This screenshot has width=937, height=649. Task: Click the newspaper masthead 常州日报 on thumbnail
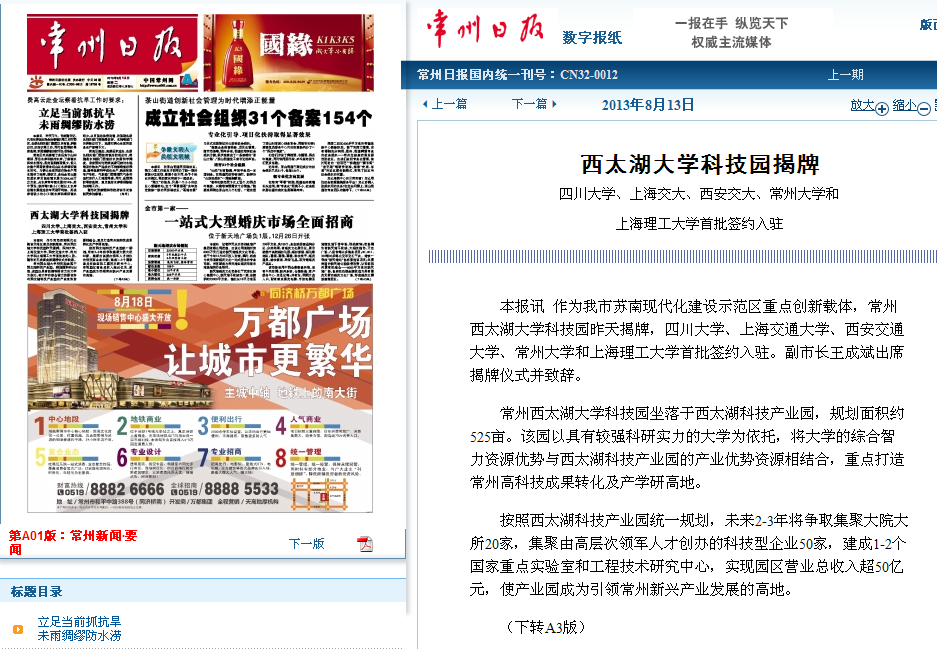click(x=112, y=53)
